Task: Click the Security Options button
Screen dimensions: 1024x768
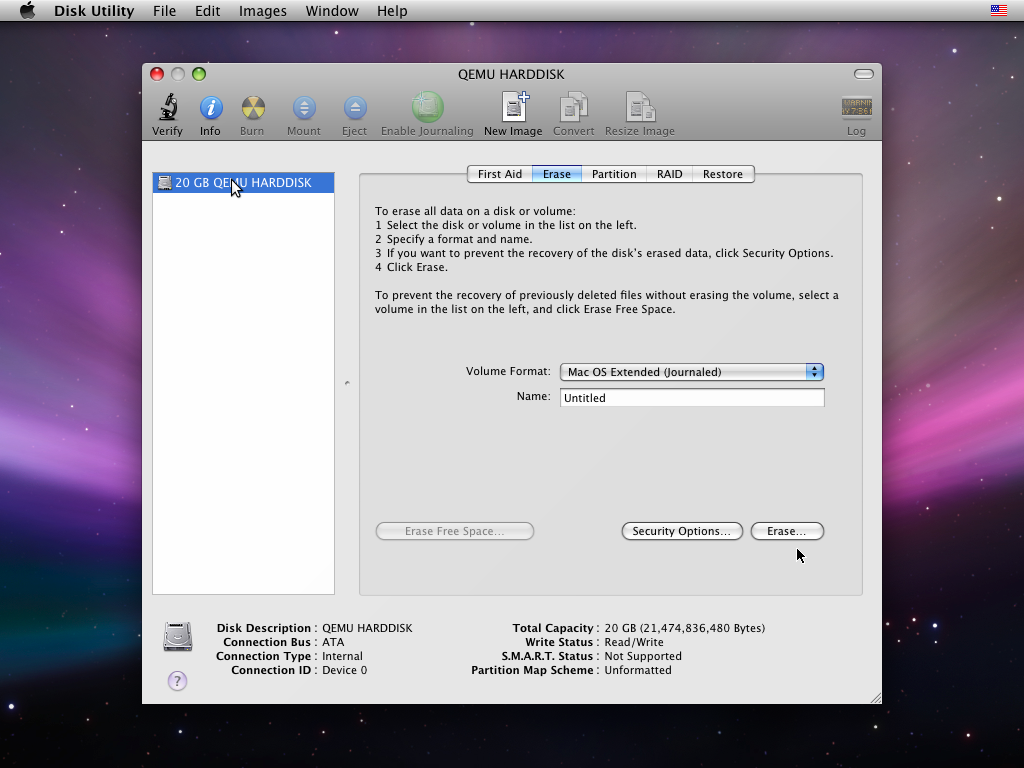Action: tap(682, 531)
